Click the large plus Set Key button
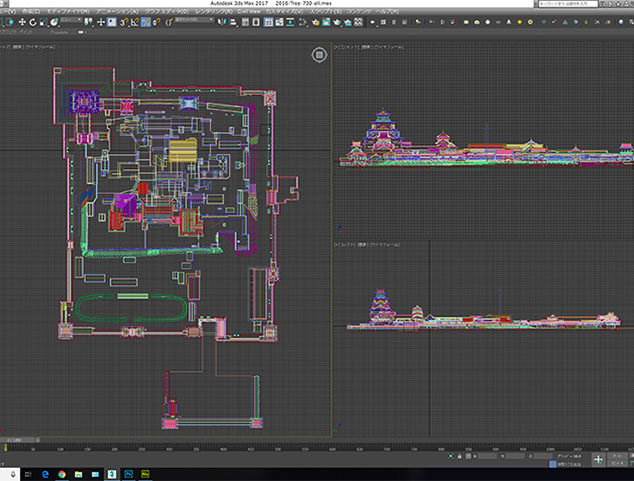Screen dimensions: 634x481 [599, 460]
